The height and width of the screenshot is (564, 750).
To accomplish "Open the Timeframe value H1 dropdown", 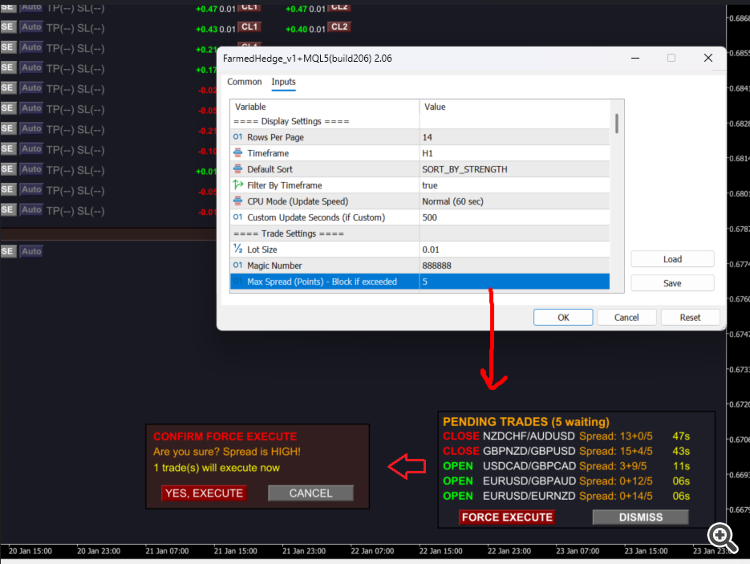I will pyautogui.click(x=514, y=153).
